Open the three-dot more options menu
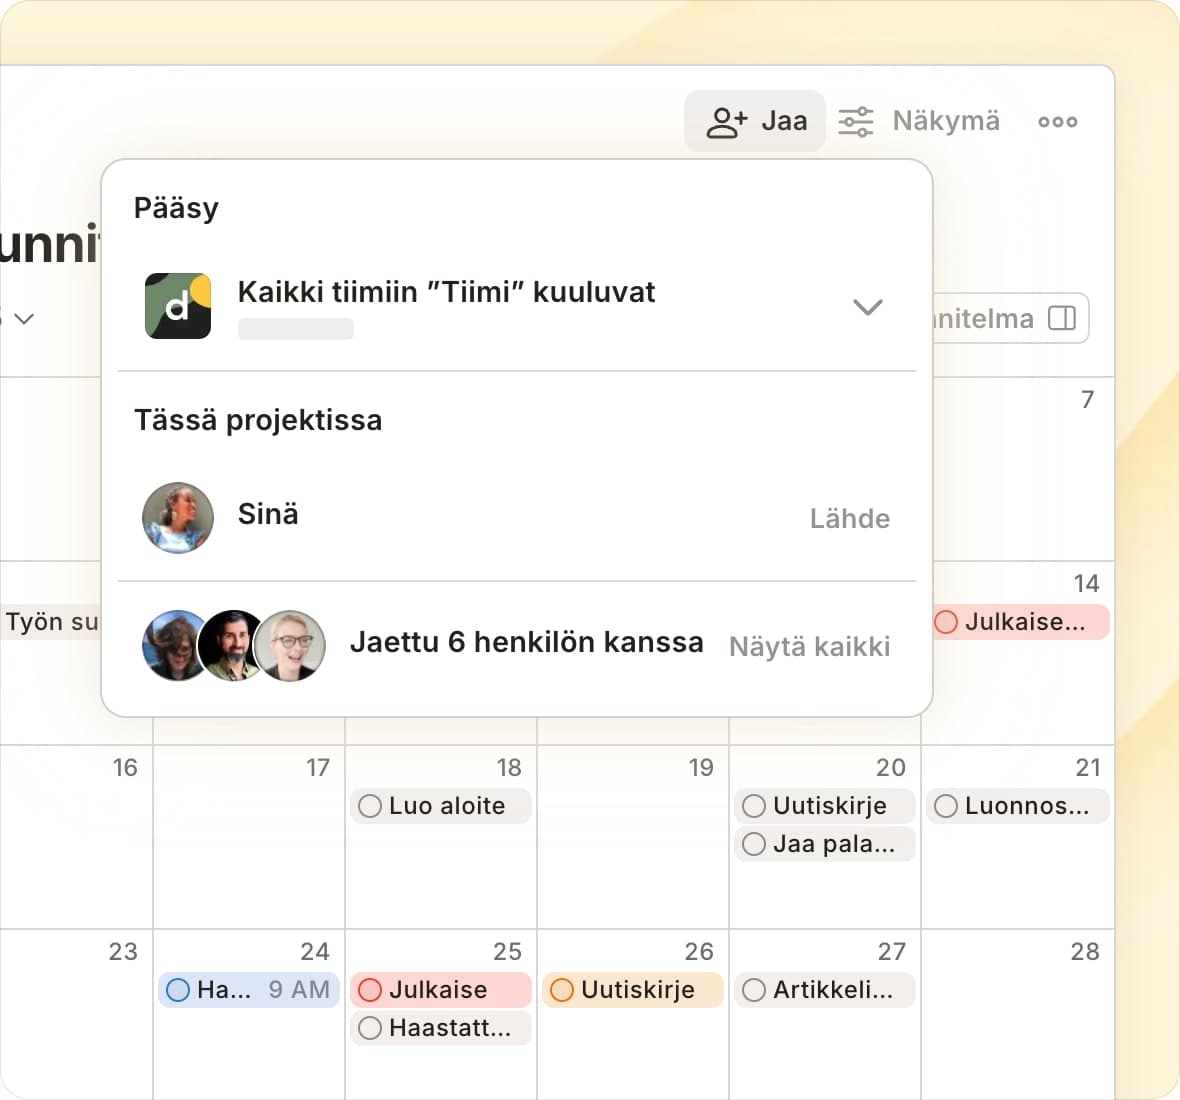This screenshot has height=1100, width=1180. [x=1057, y=122]
